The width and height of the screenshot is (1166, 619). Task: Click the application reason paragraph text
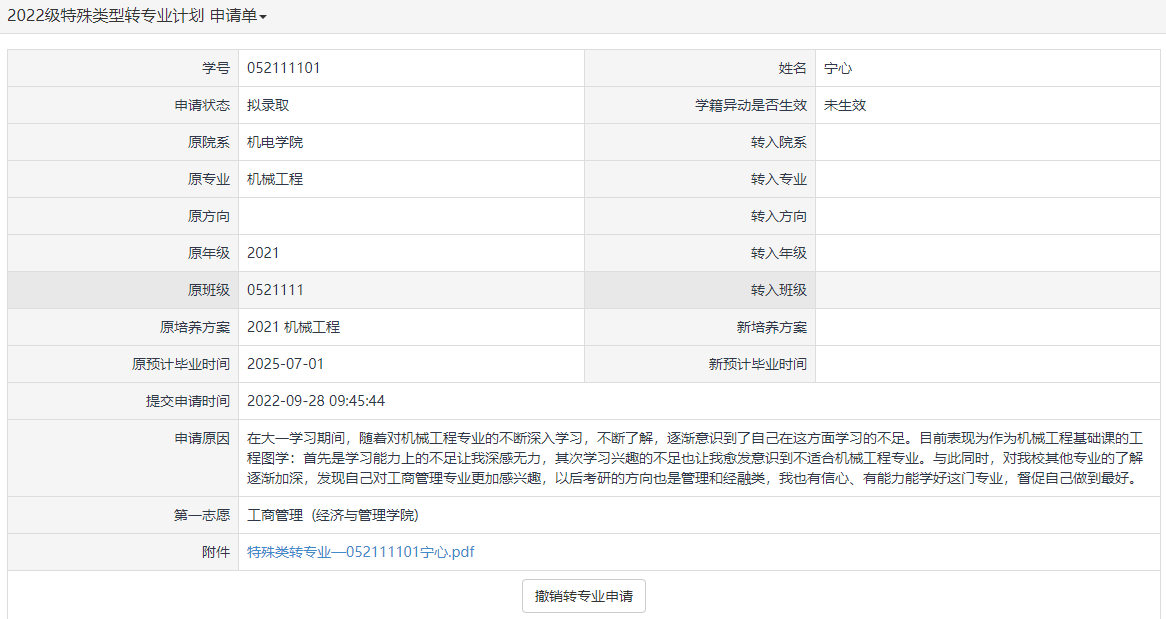[x=690, y=458]
